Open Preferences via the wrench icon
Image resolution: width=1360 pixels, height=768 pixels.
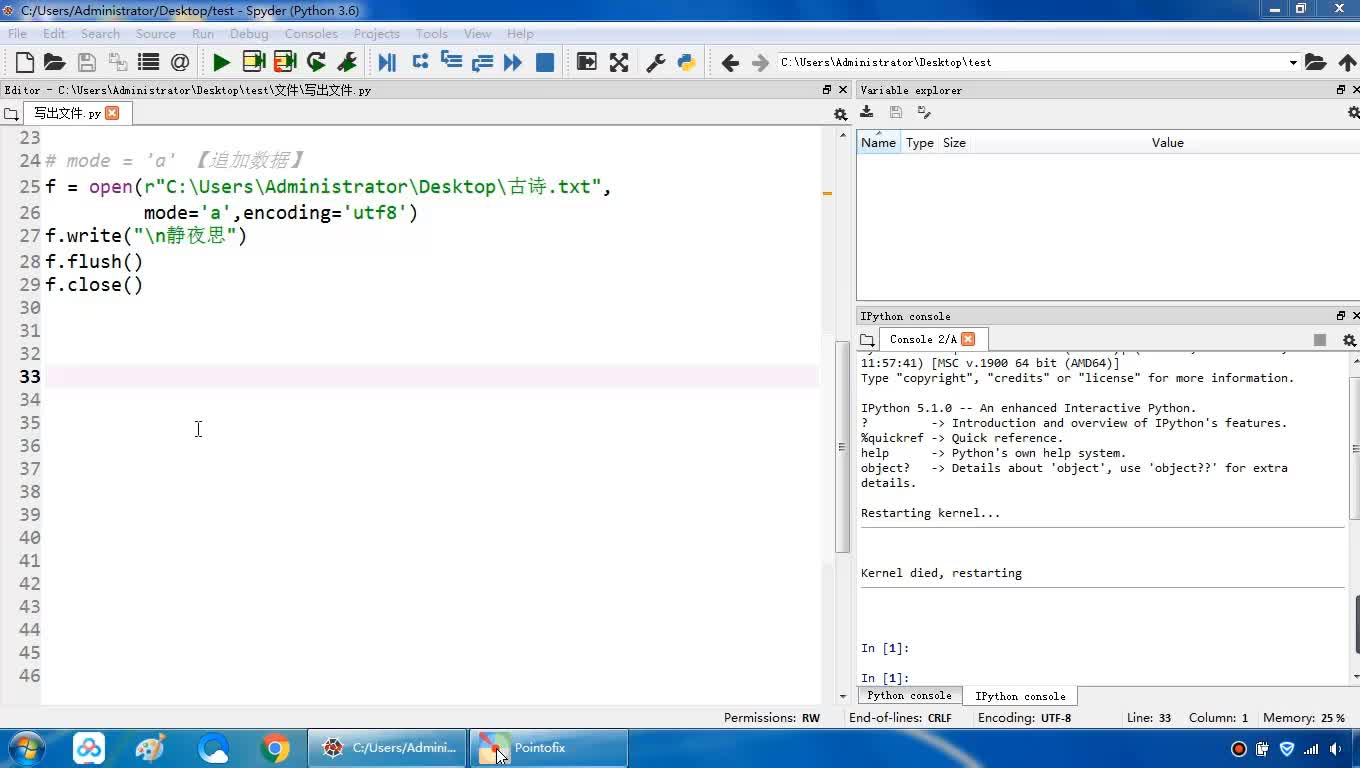tap(656, 62)
